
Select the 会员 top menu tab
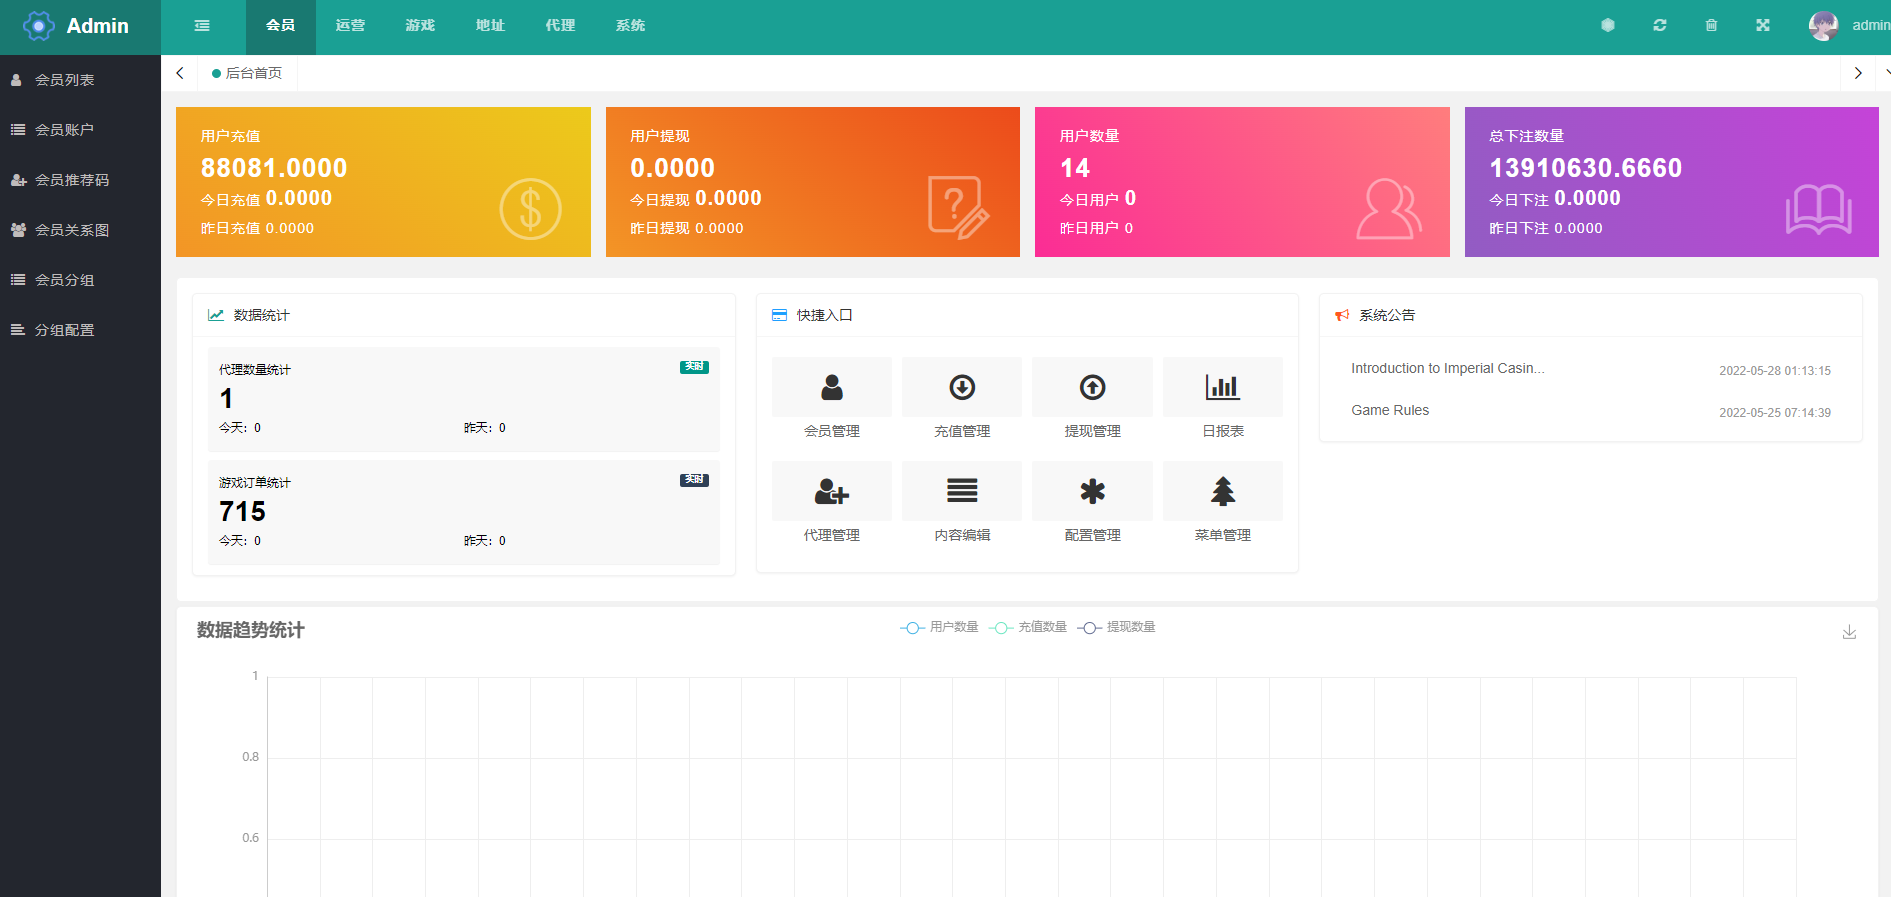point(281,26)
